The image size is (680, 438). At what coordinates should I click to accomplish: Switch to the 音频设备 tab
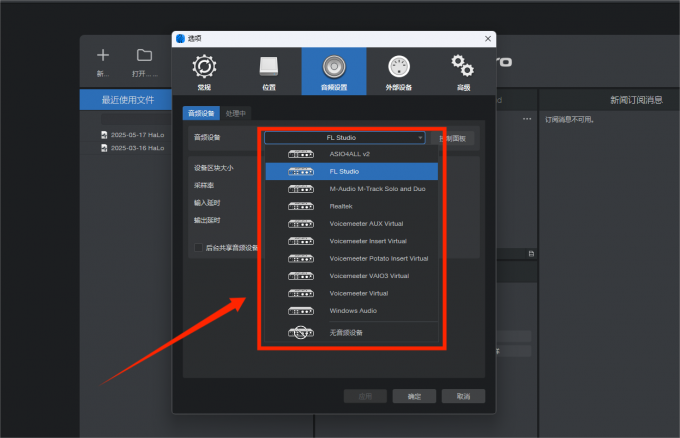pos(201,113)
